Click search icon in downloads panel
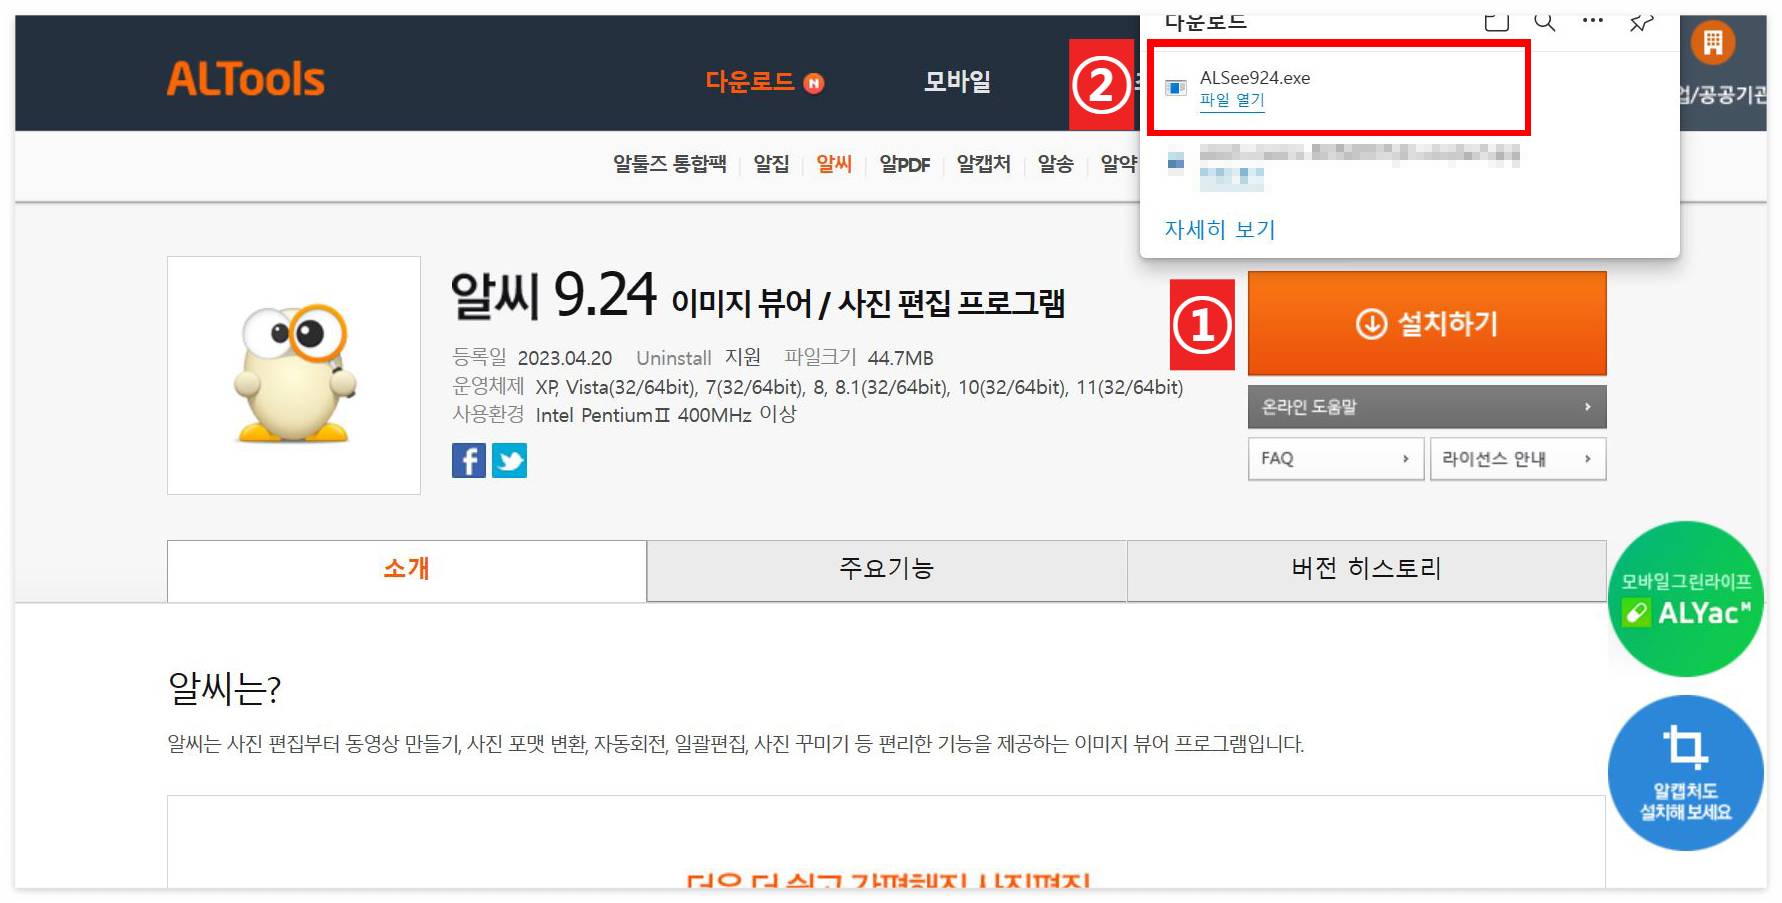1782x903 pixels. [1545, 22]
